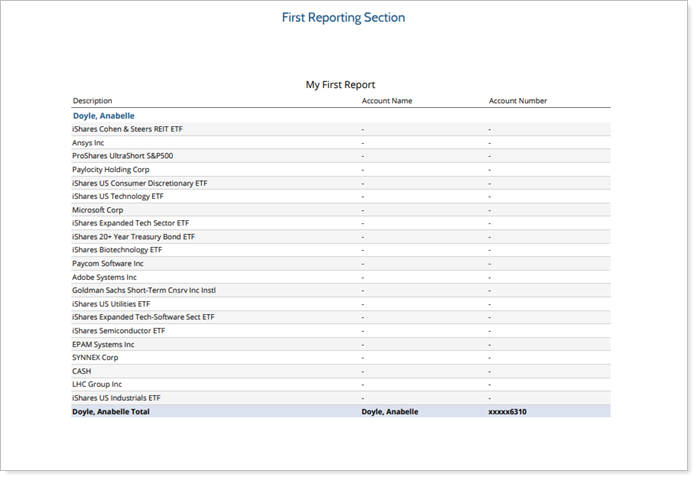Click the Ansys Inc holding
The width and height of the screenshot is (697, 480).
[88, 143]
